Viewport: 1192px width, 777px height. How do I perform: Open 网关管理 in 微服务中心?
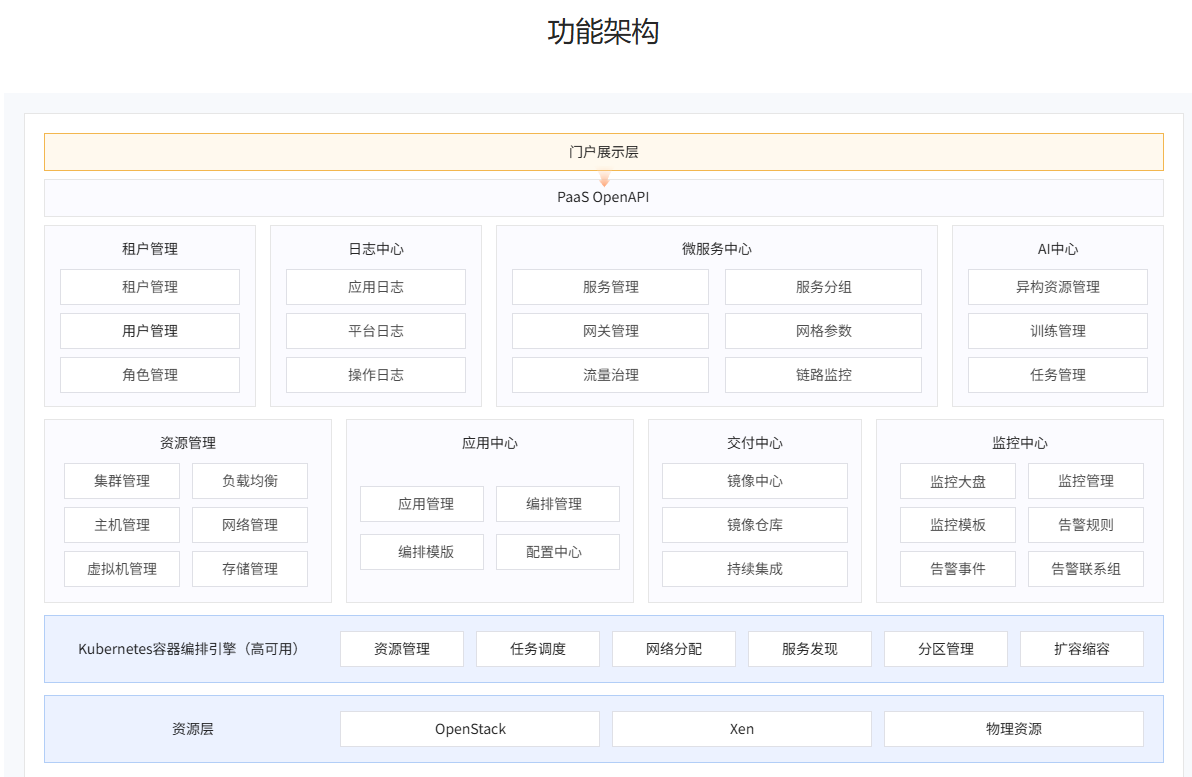click(610, 331)
